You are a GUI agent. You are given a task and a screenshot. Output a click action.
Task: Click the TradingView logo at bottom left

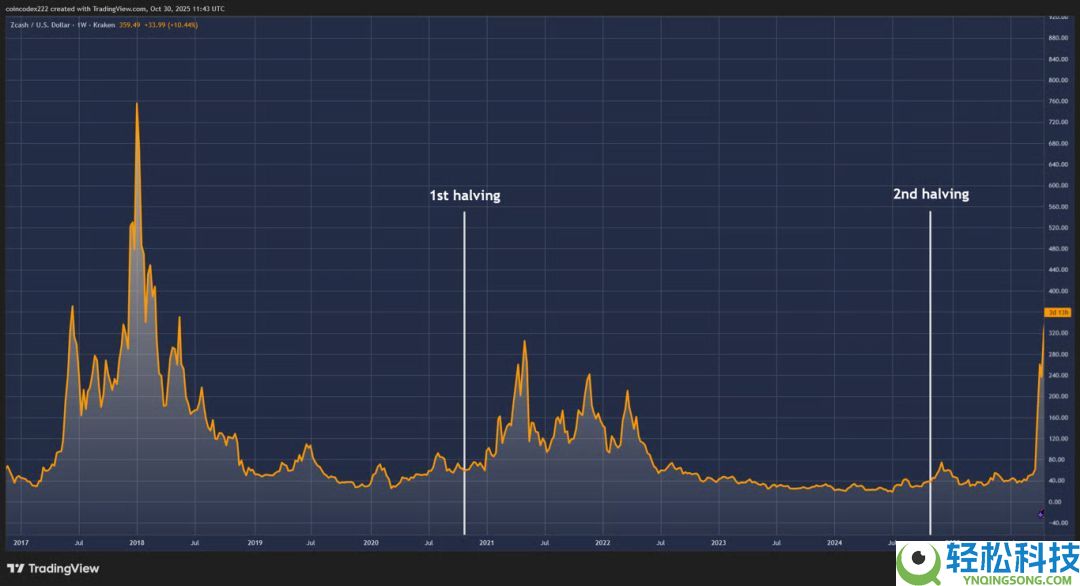(53, 568)
